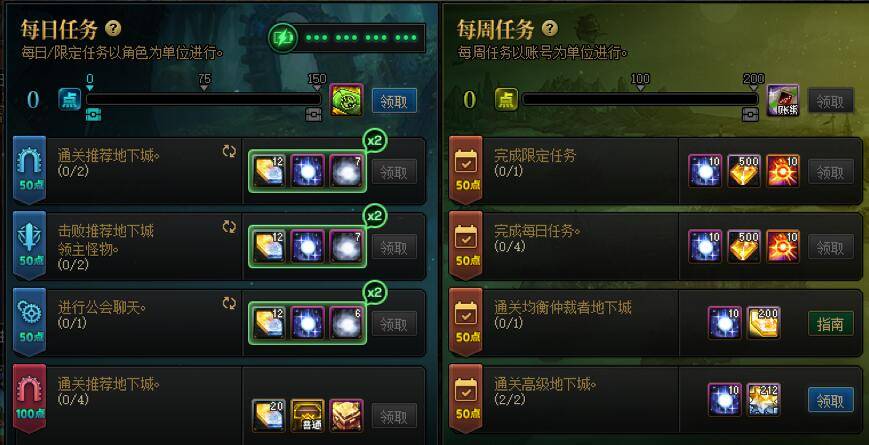This screenshot has height=445, width=869.
Task: Click the 200 gold ticket reward icon
Action: tap(763, 323)
